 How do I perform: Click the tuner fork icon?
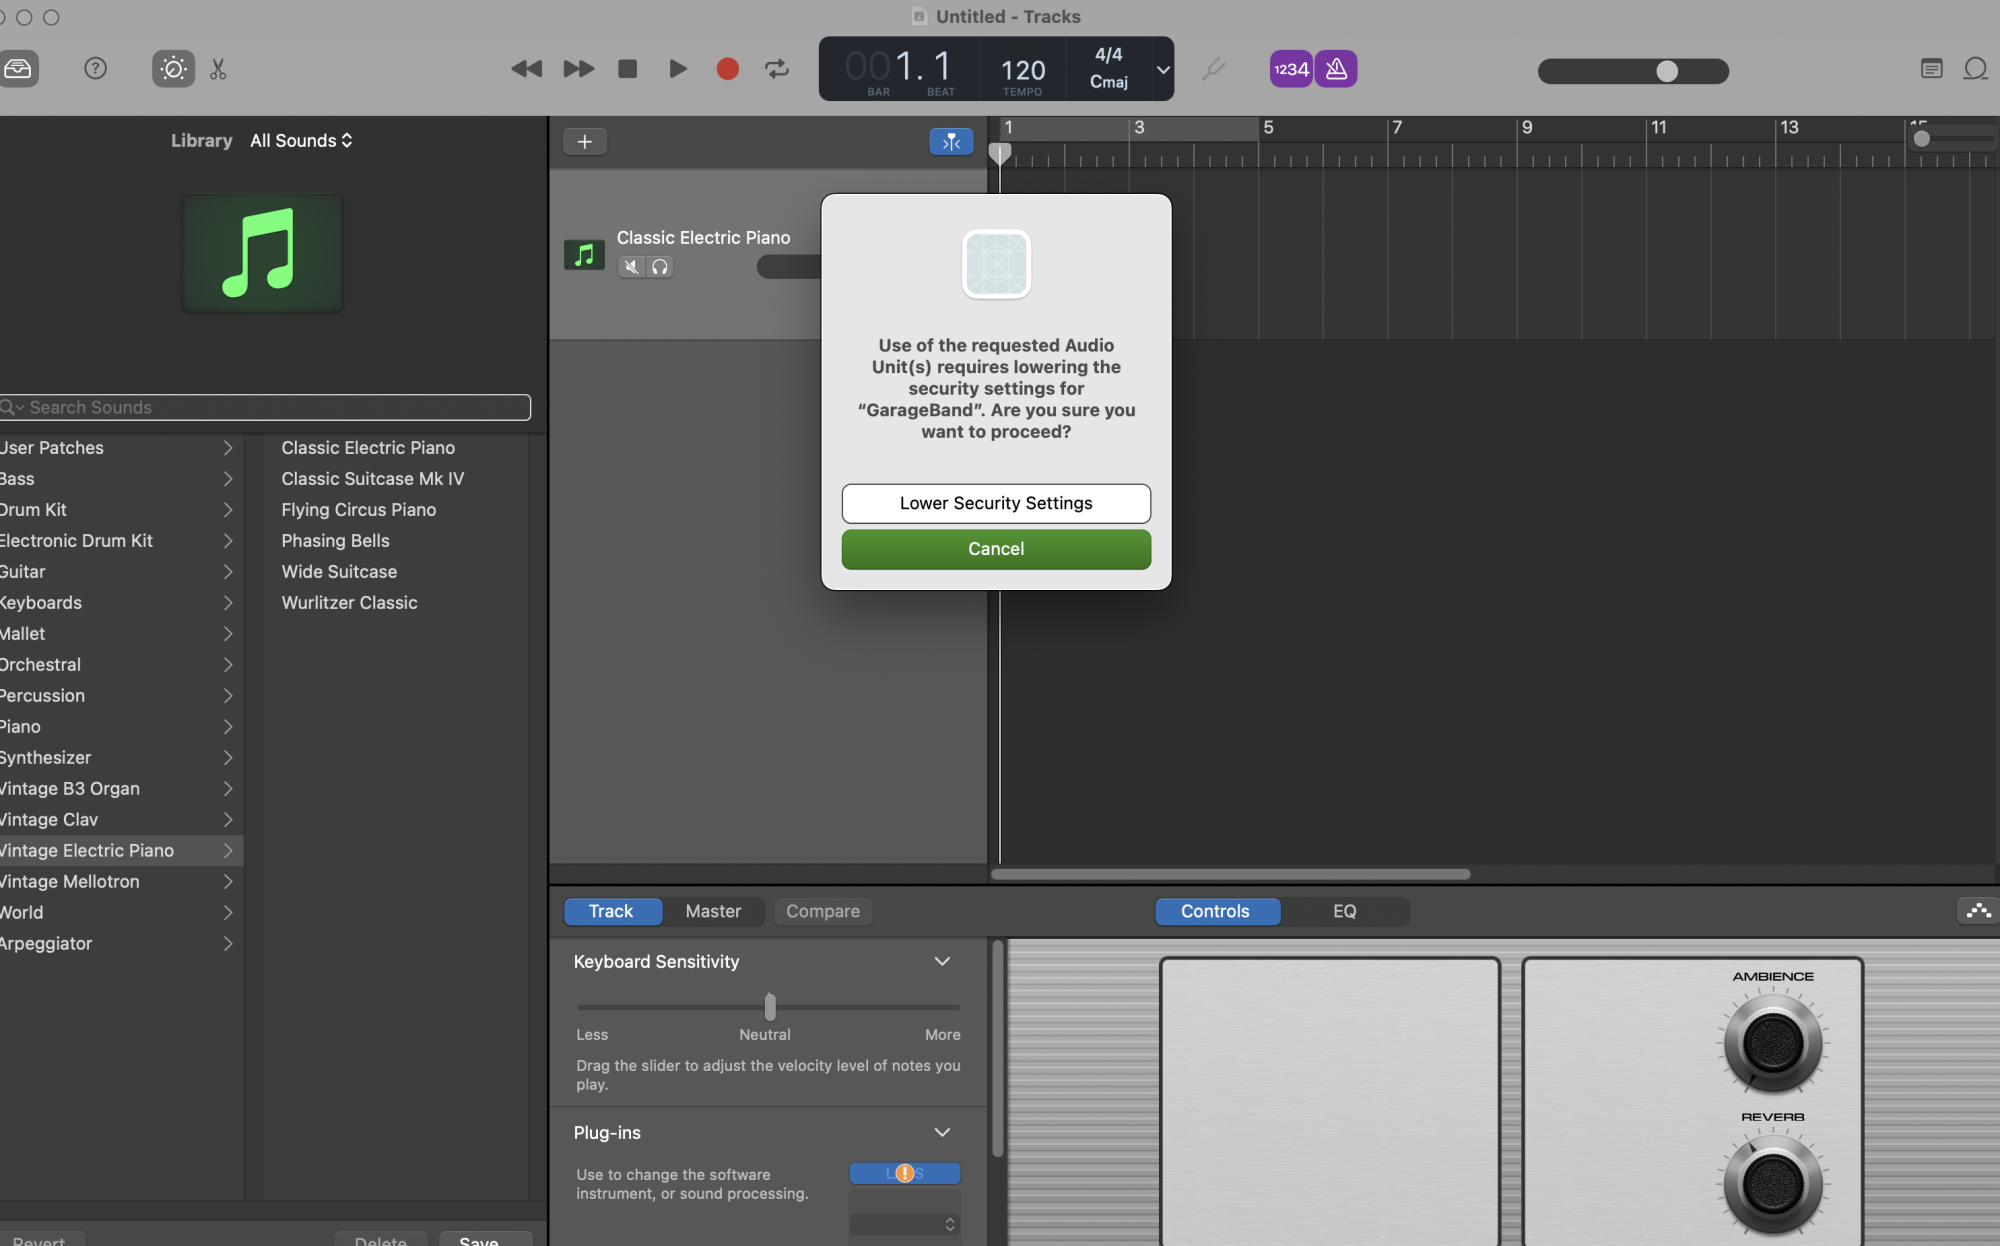[1213, 69]
